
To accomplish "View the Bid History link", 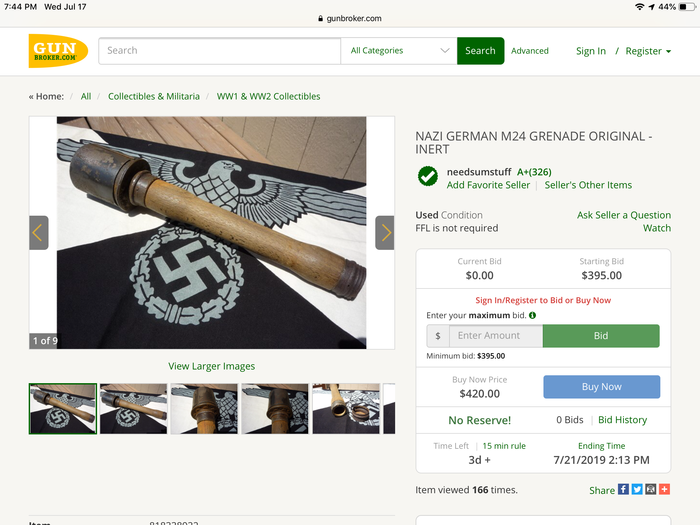I will (622, 420).
